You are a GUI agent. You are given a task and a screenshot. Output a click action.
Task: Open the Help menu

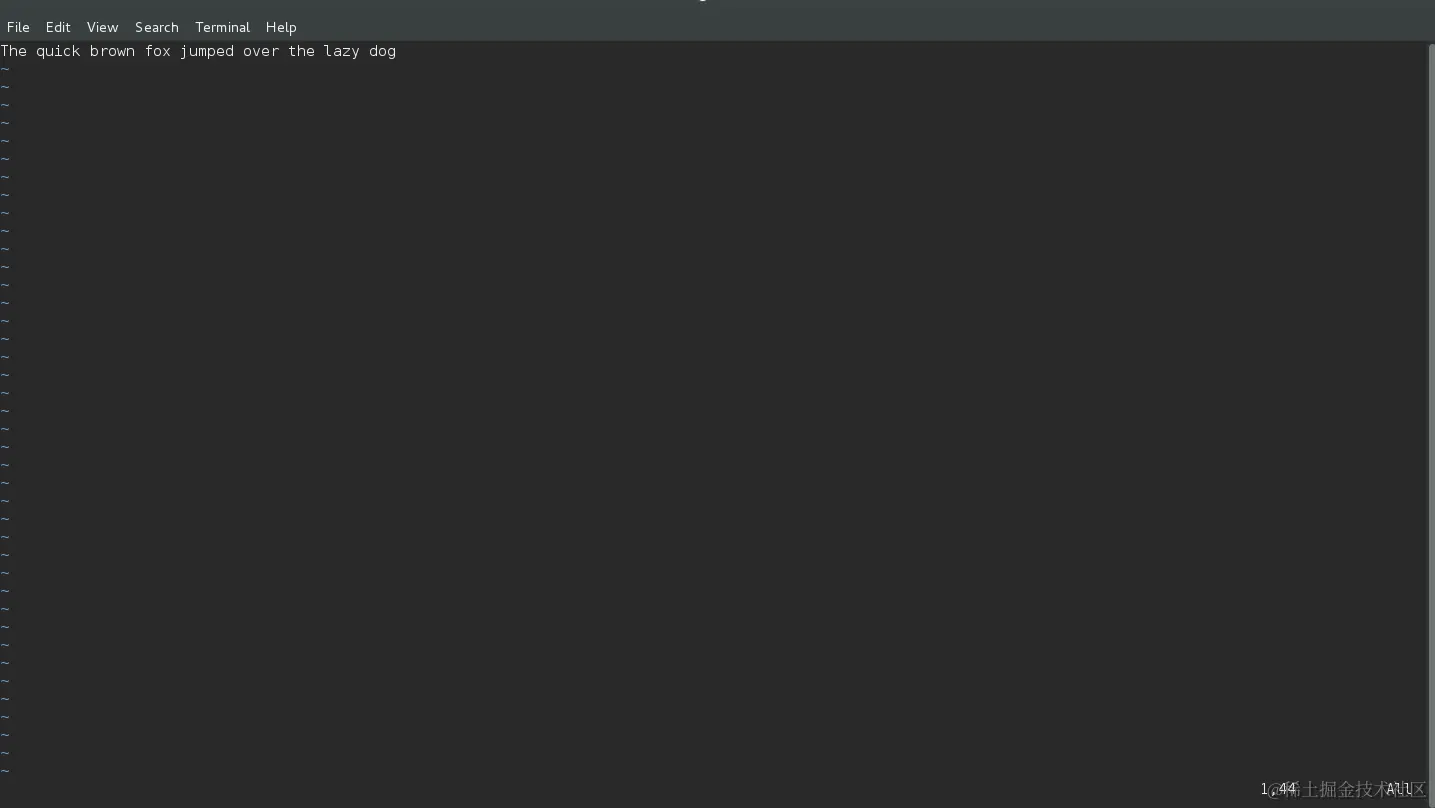pos(281,27)
